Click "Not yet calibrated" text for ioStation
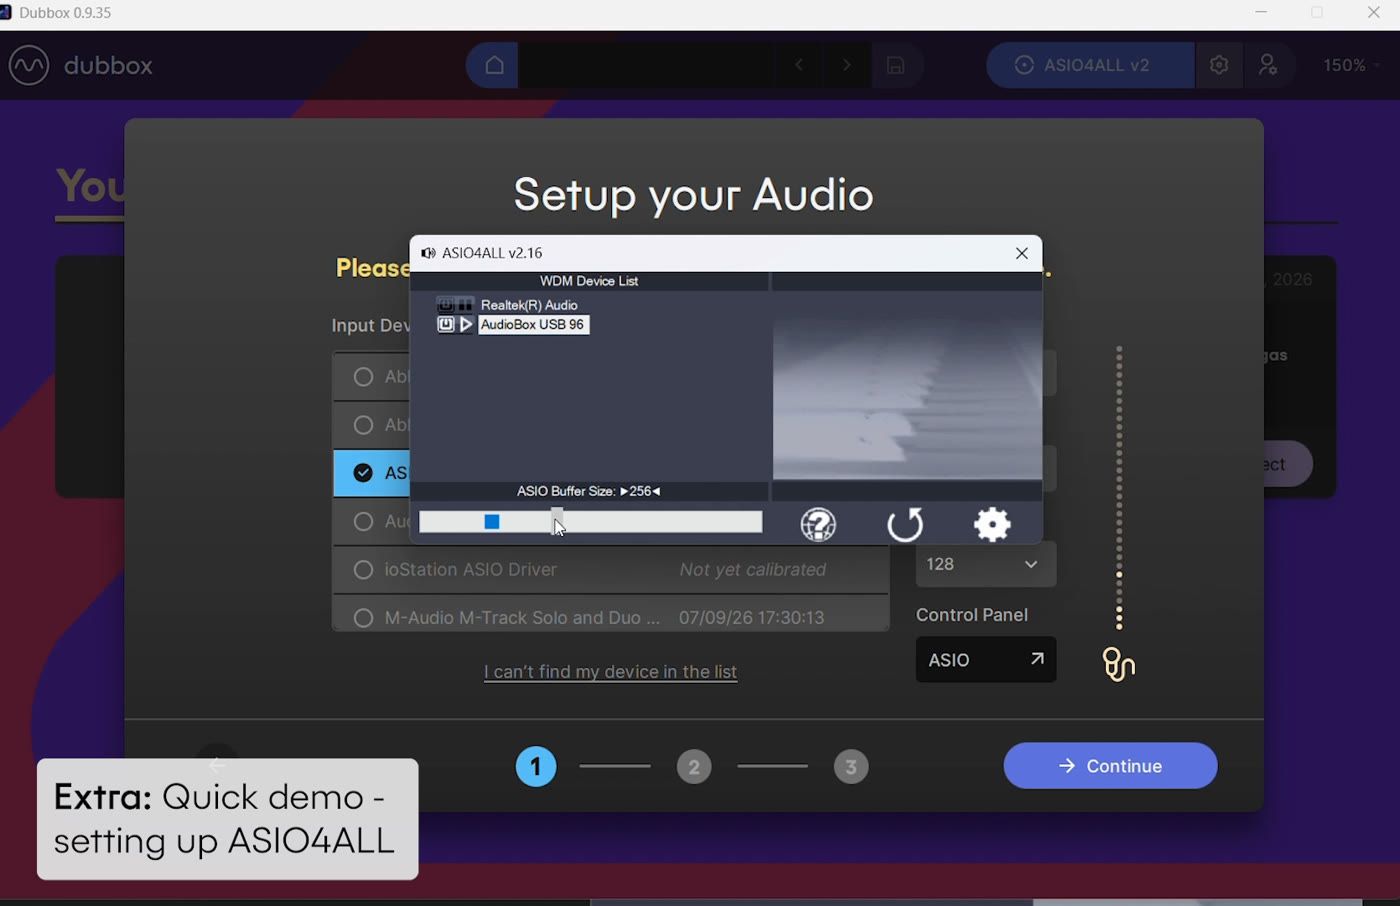Screen dimensions: 1400x906 point(752,570)
